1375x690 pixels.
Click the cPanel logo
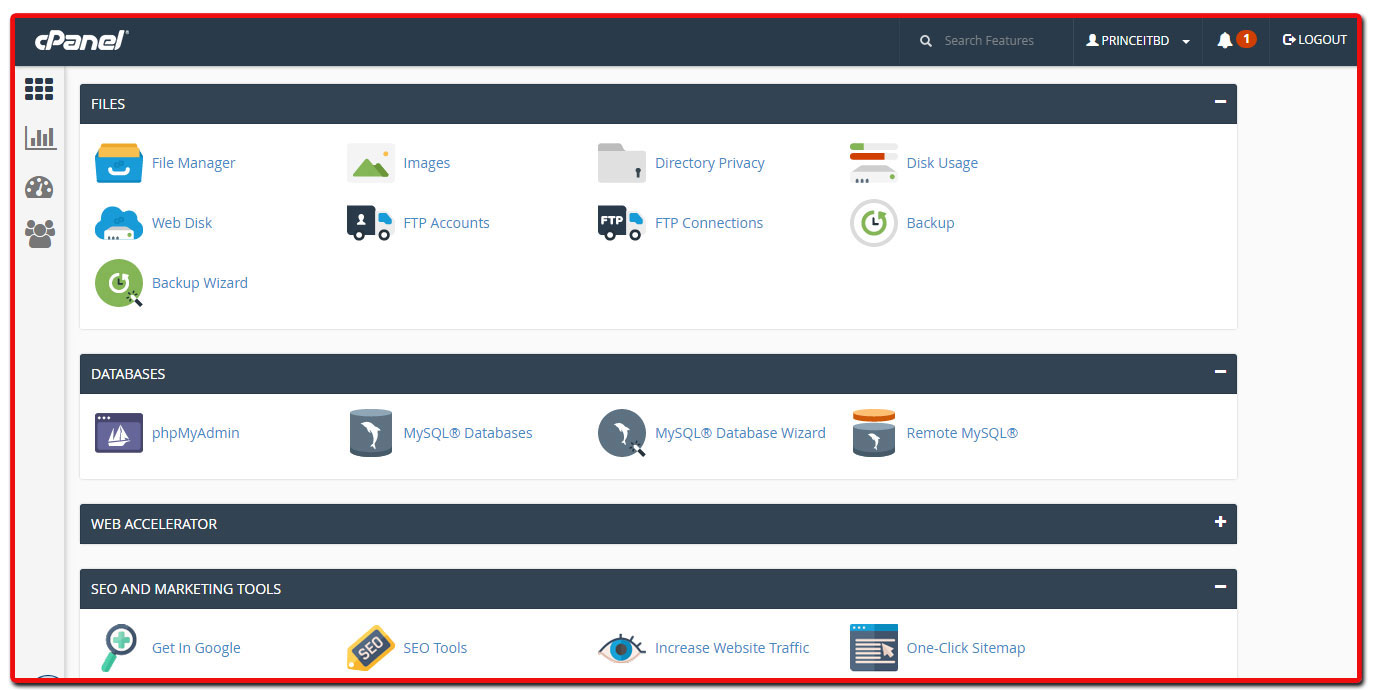tap(81, 40)
